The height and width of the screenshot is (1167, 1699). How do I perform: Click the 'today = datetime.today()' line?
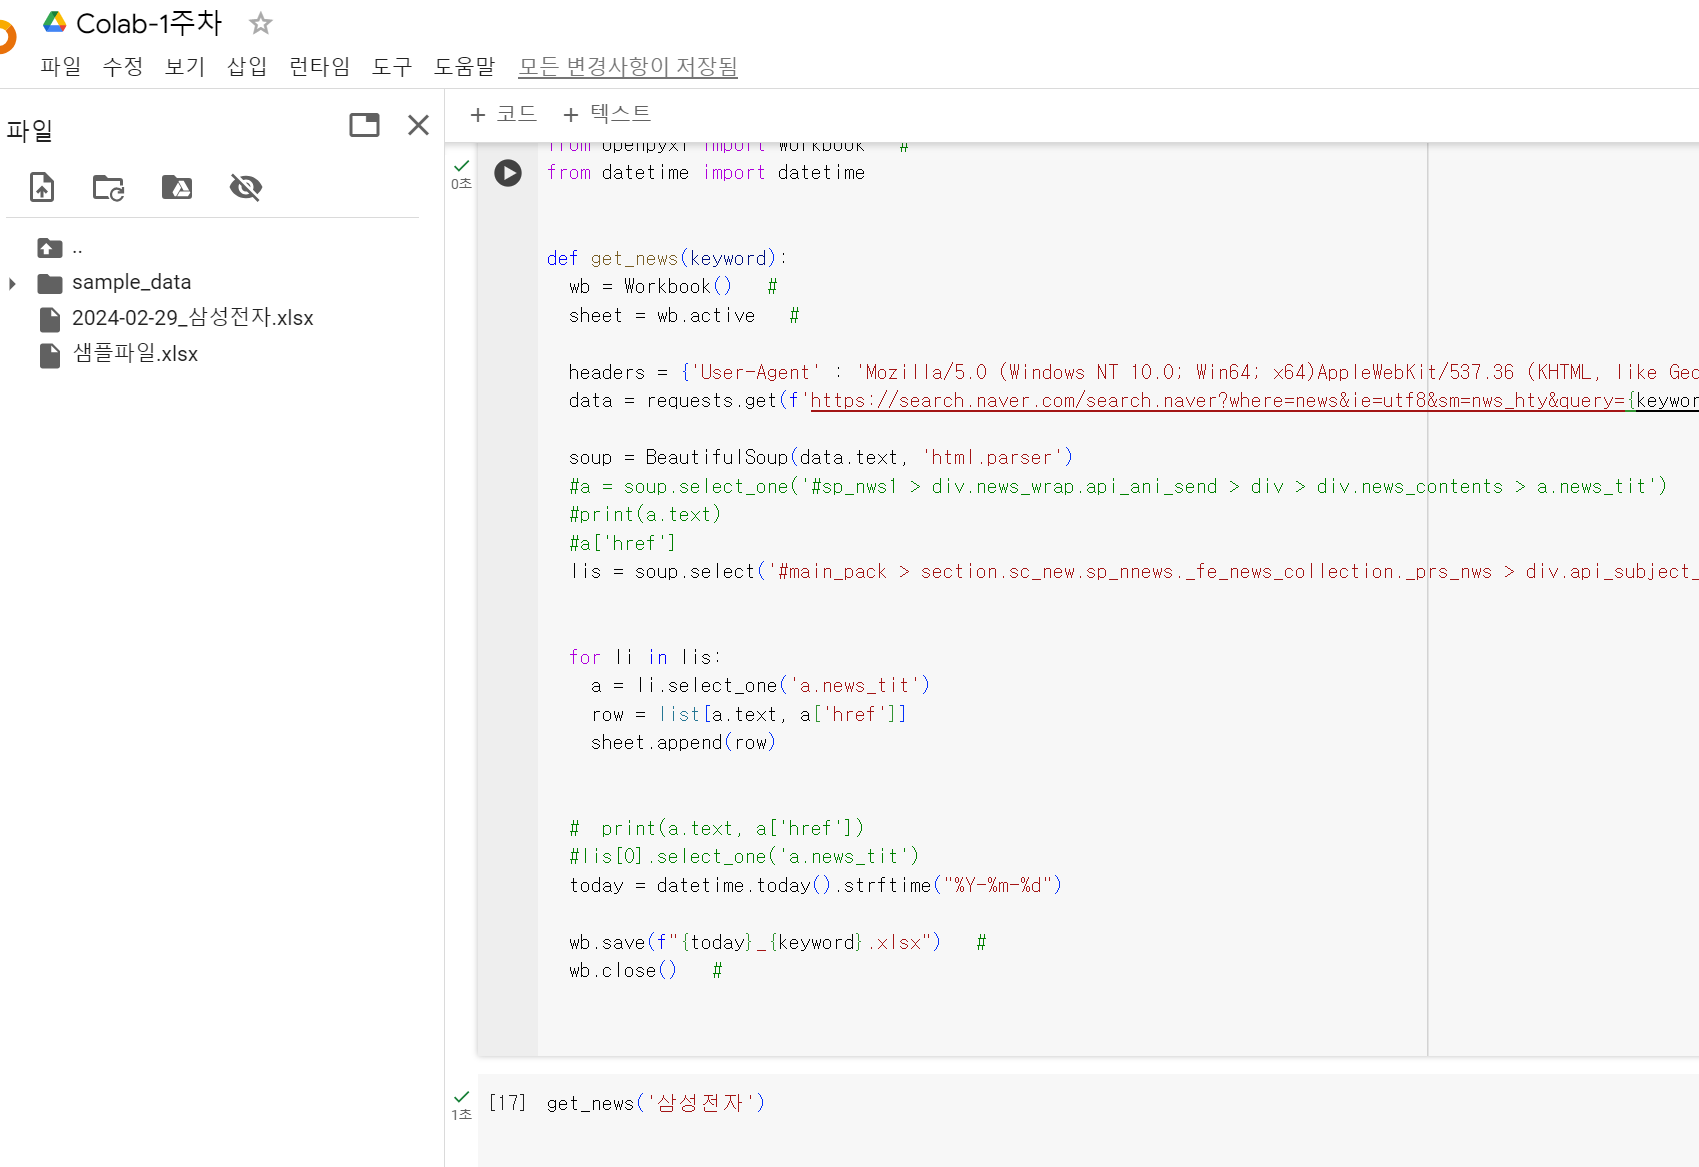tap(815, 886)
